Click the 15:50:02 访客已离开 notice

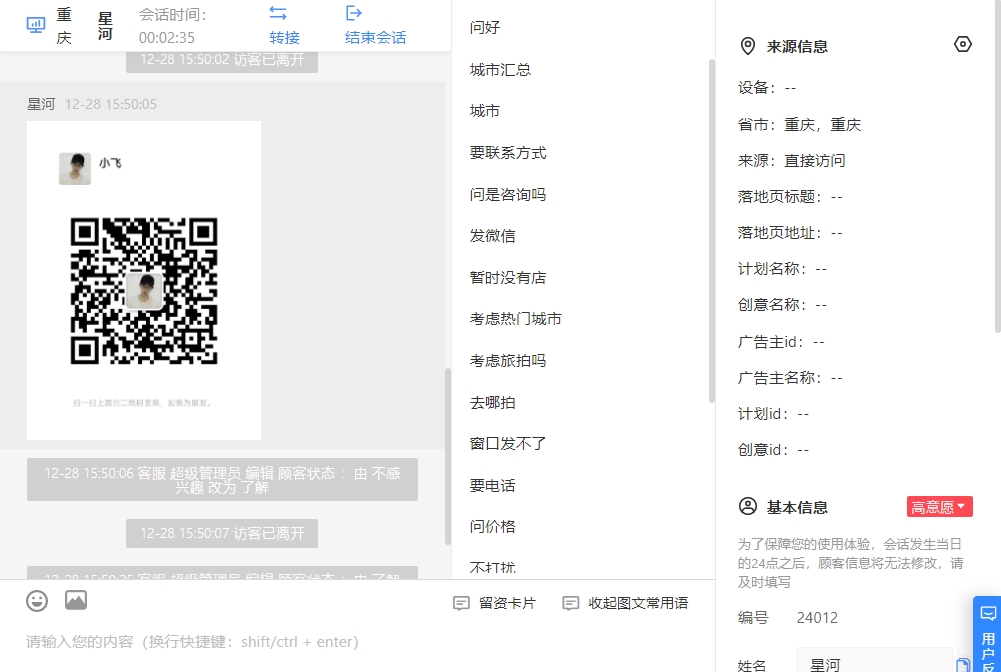pyautogui.click(x=222, y=61)
